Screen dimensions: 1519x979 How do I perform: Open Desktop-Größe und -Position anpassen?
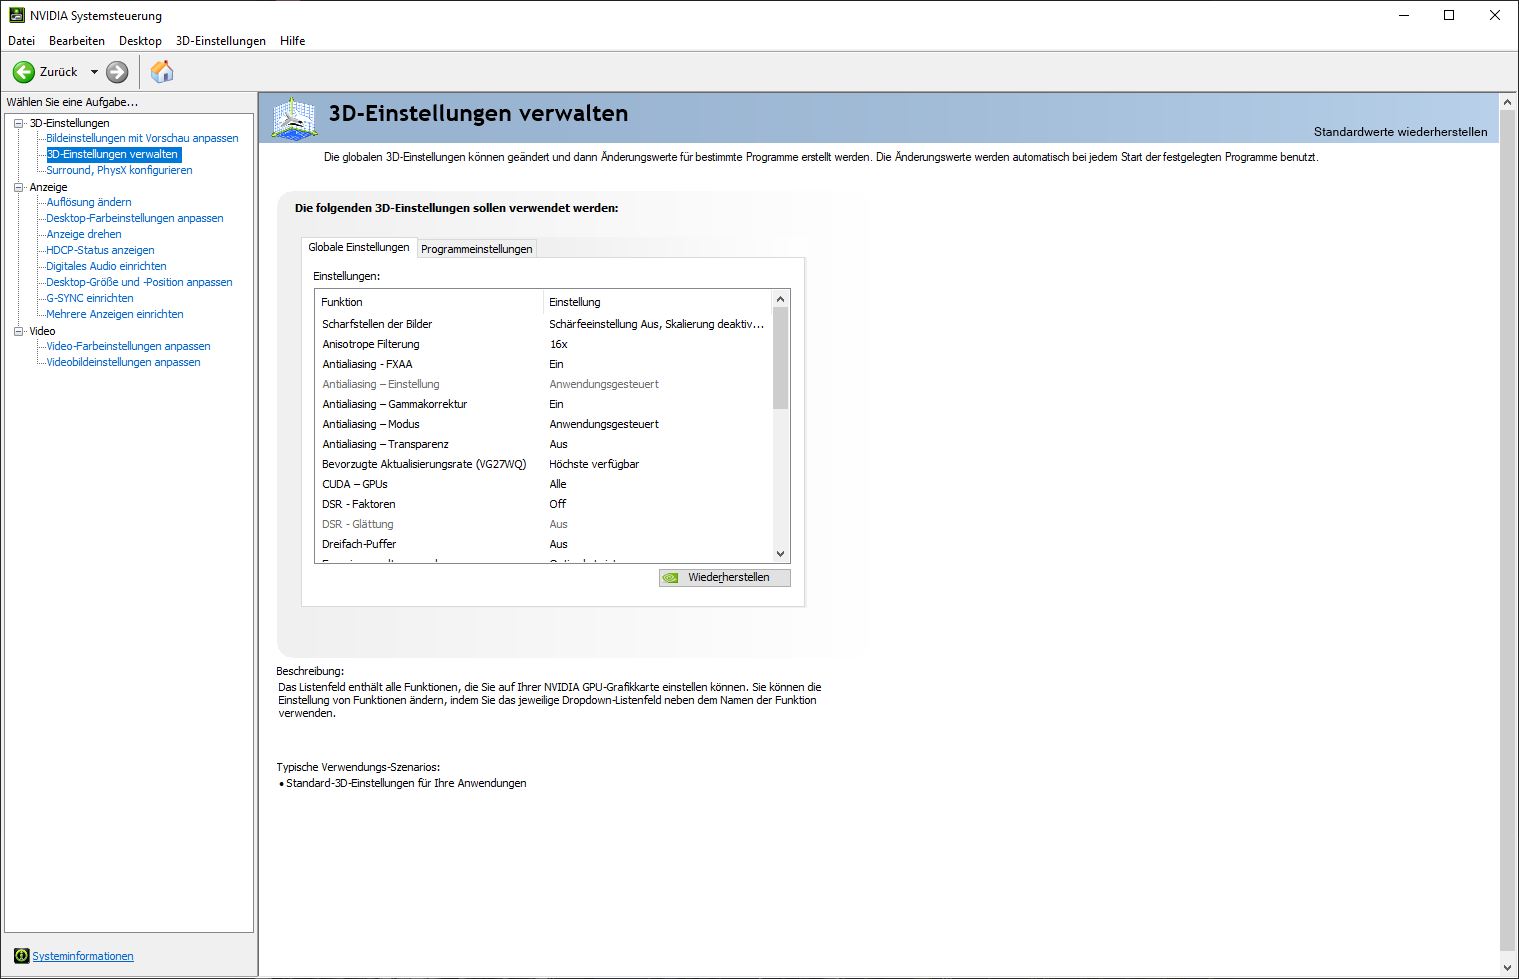tap(139, 282)
